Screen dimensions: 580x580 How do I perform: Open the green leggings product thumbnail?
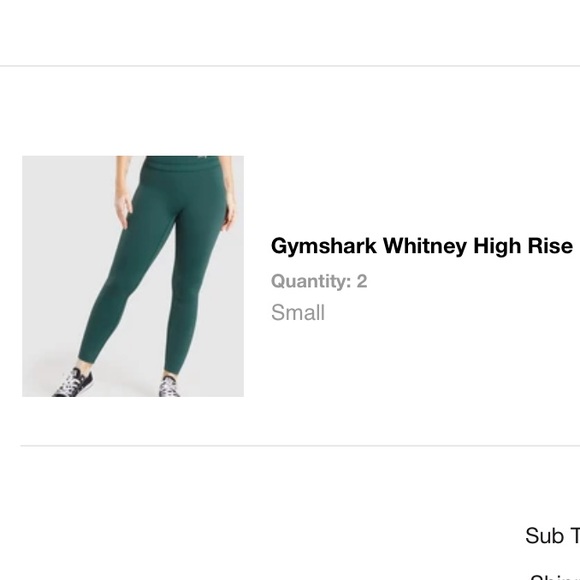(133, 276)
